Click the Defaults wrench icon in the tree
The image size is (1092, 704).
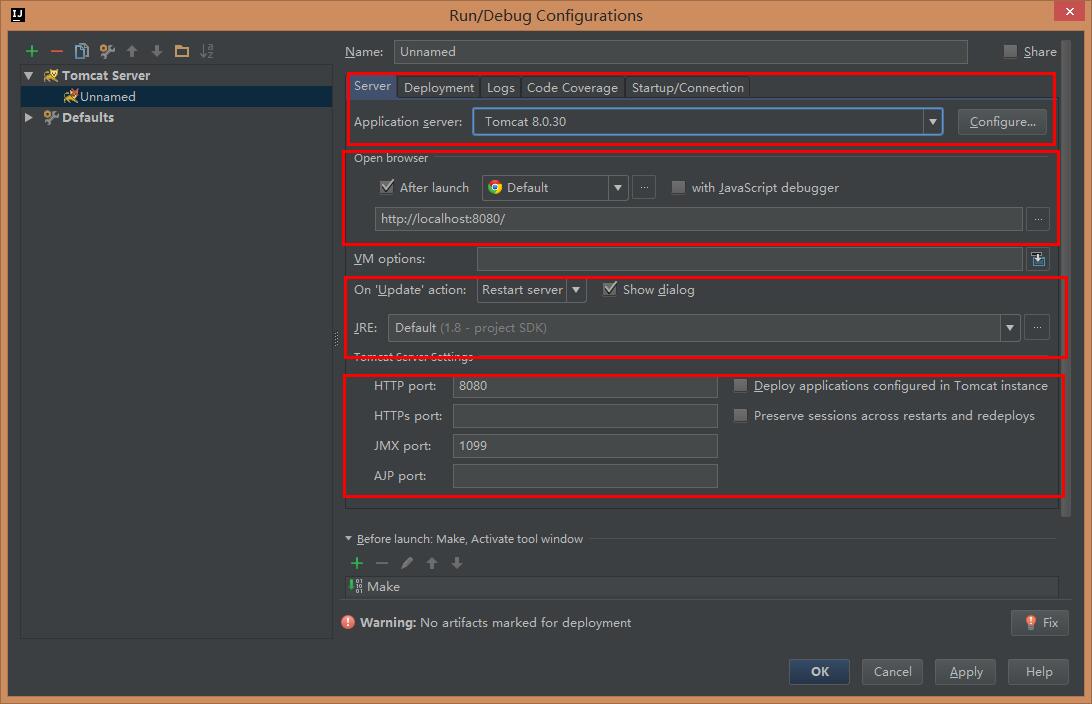[x=51, y=117]
